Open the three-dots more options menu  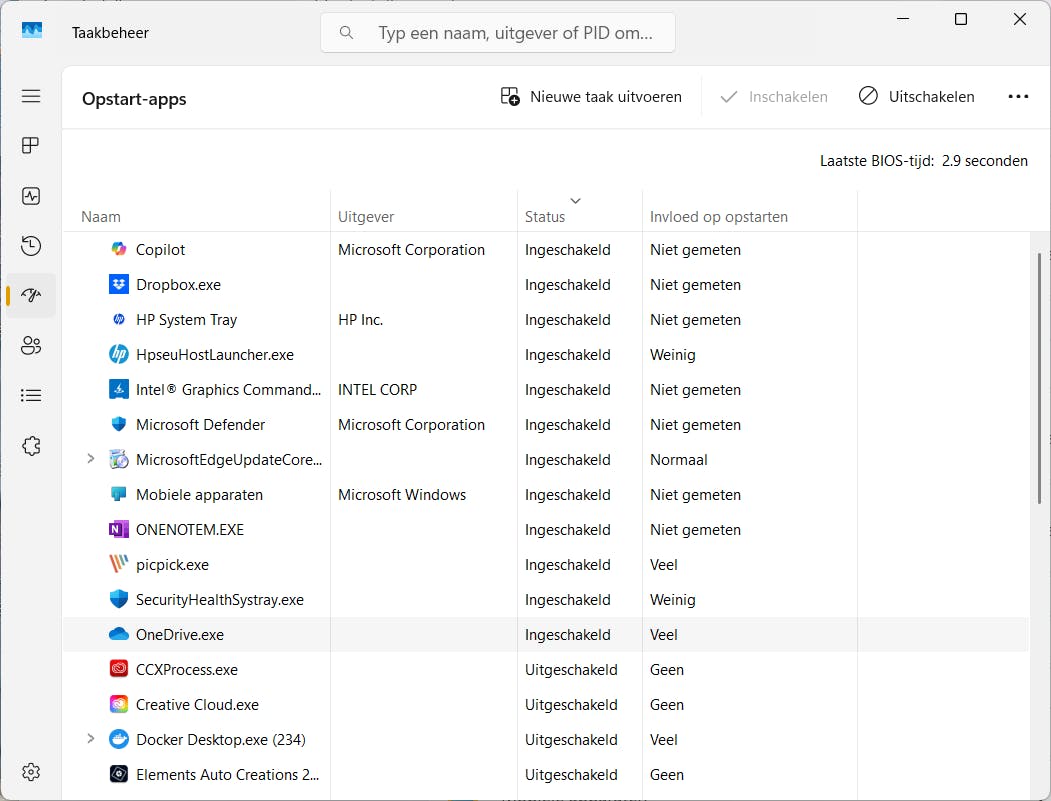tap(1018, 97)
